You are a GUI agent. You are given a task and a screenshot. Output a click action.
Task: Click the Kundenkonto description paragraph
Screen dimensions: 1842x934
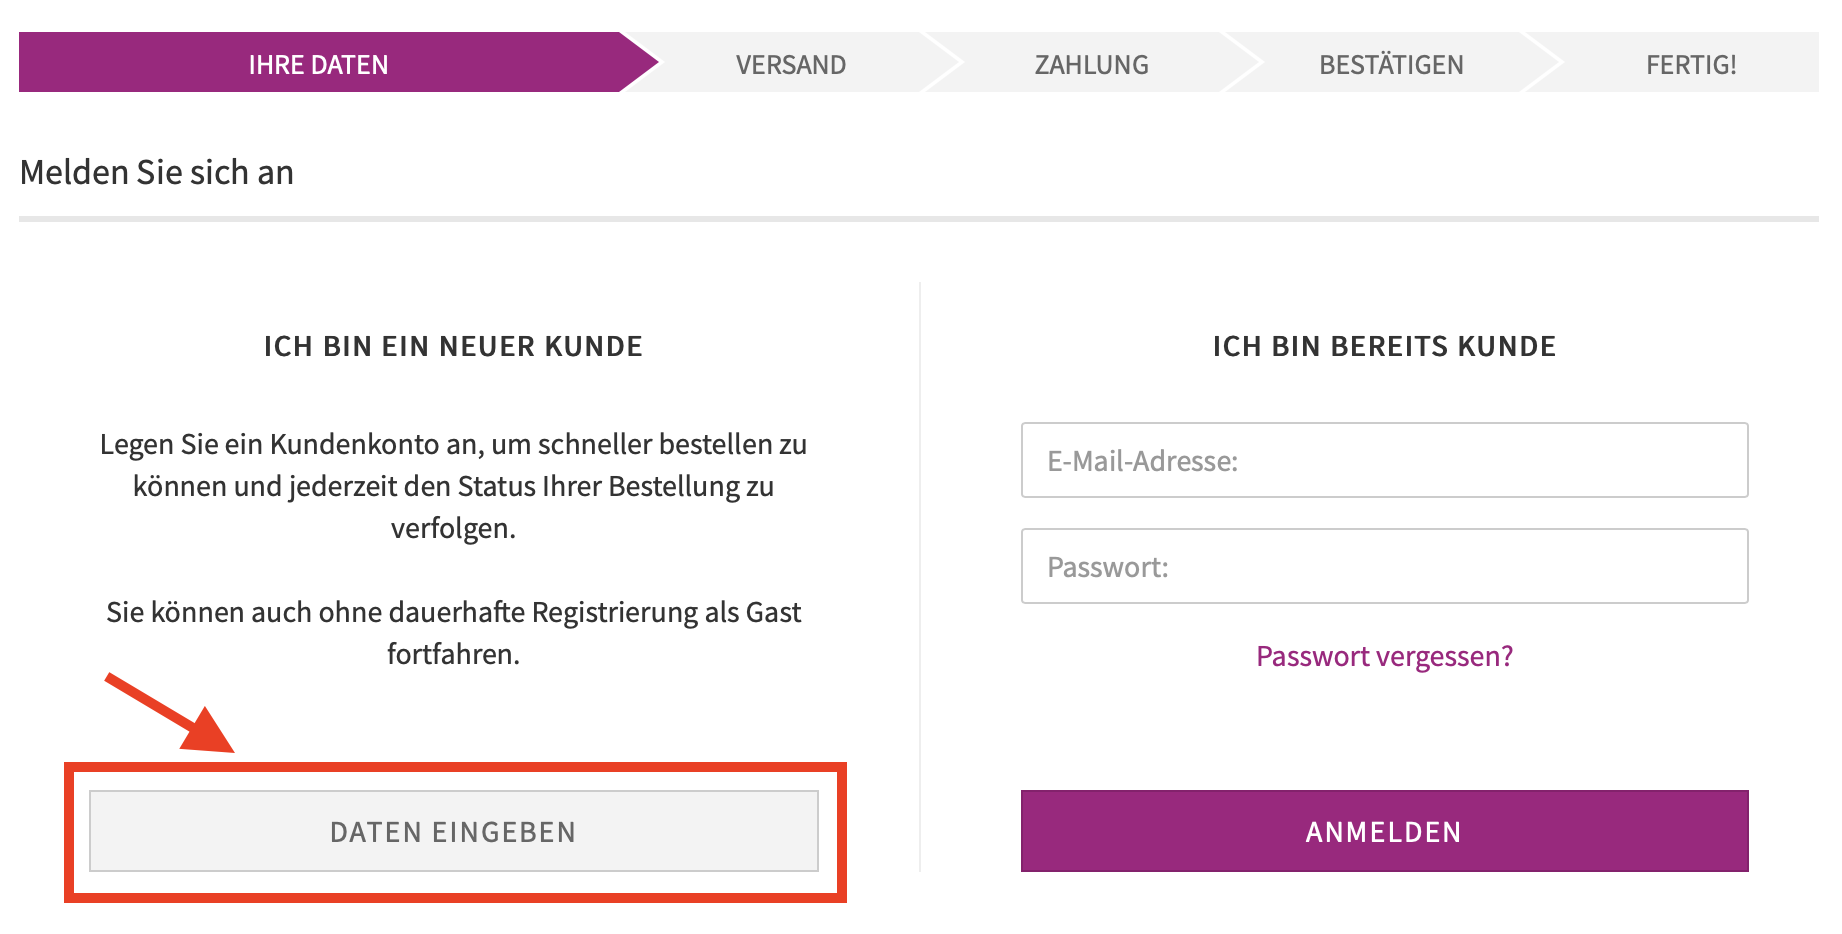point(453,486)
